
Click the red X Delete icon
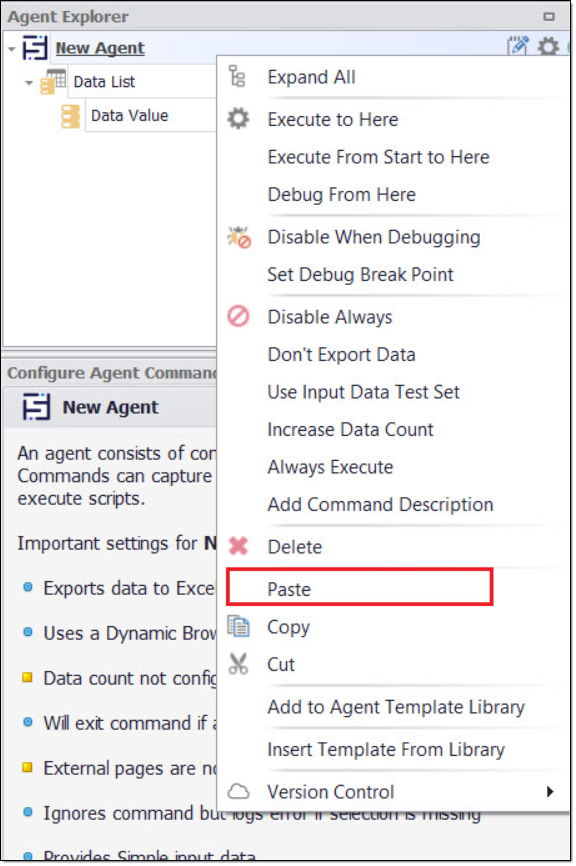(239, 546)
